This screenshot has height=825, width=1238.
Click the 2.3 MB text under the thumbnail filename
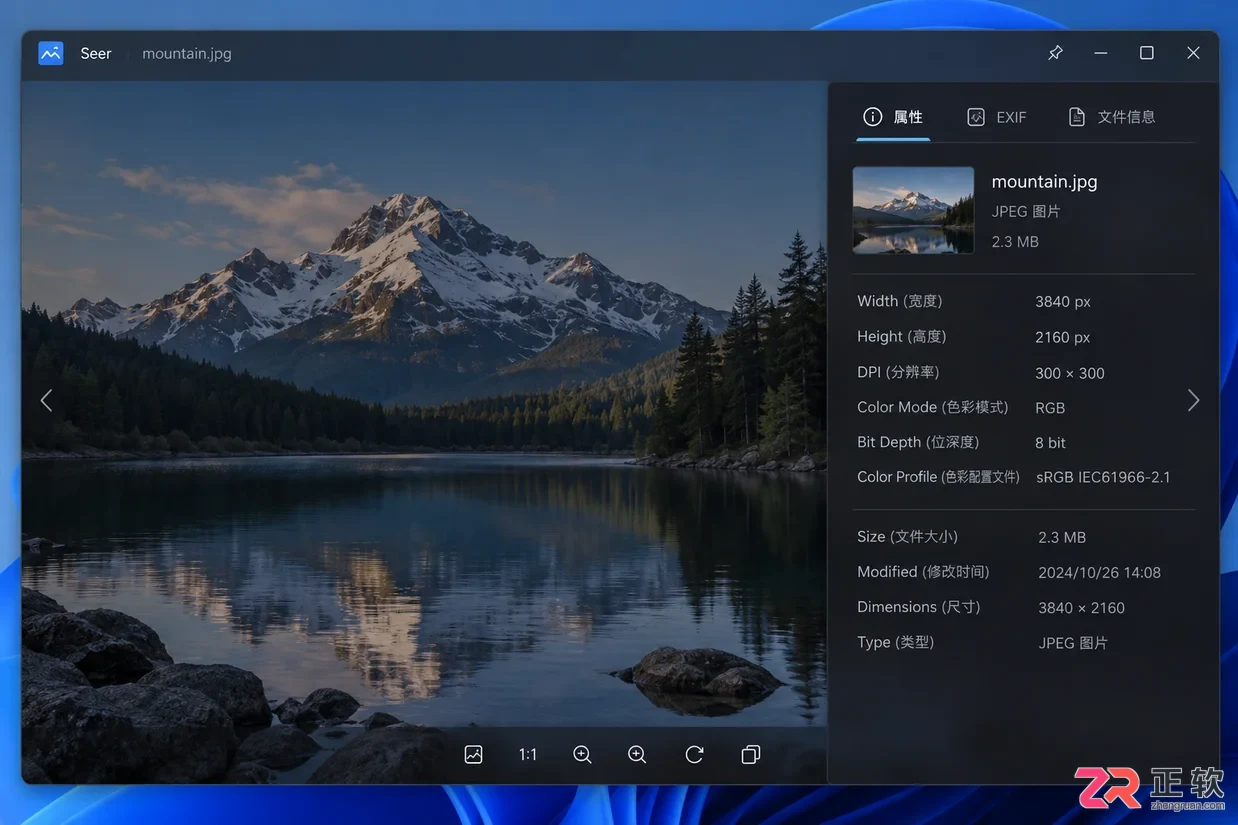[1015, 242]
